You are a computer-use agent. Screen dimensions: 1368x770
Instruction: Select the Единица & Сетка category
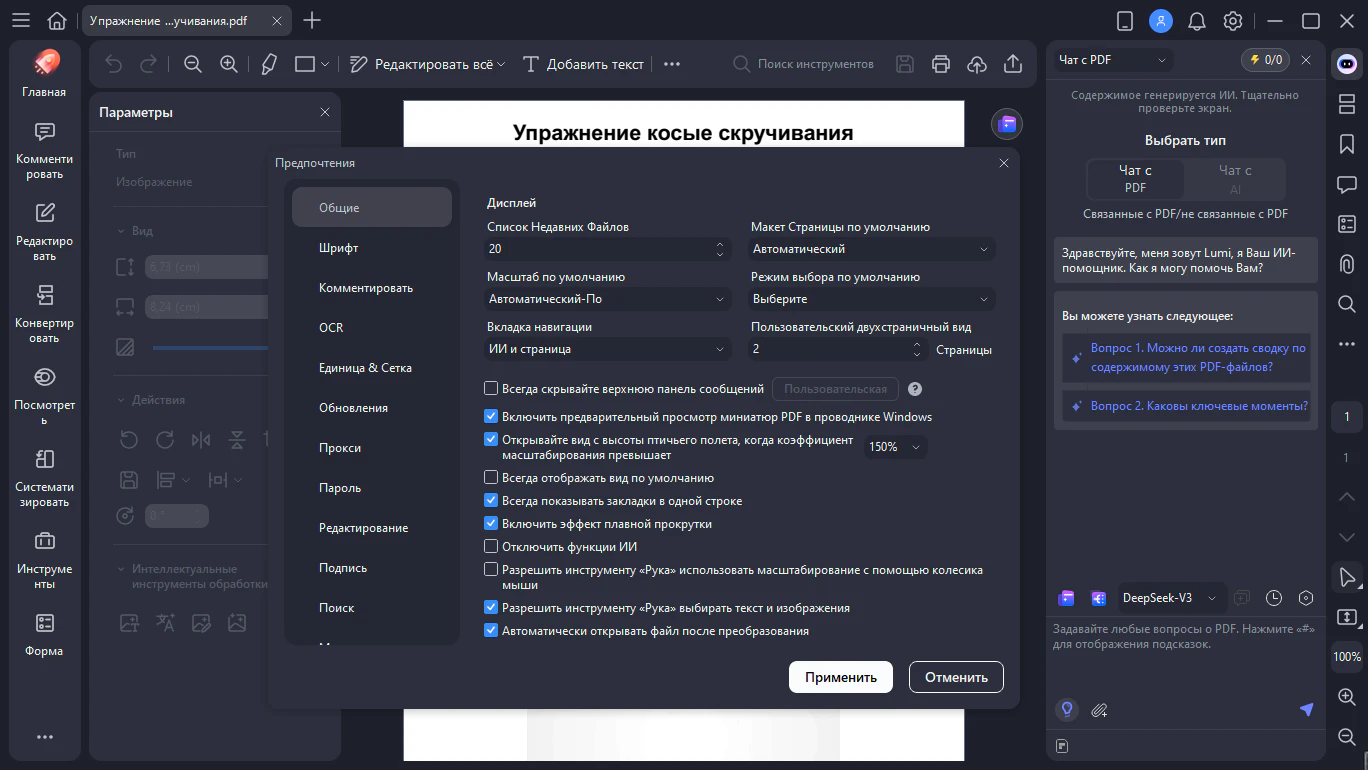372,367
